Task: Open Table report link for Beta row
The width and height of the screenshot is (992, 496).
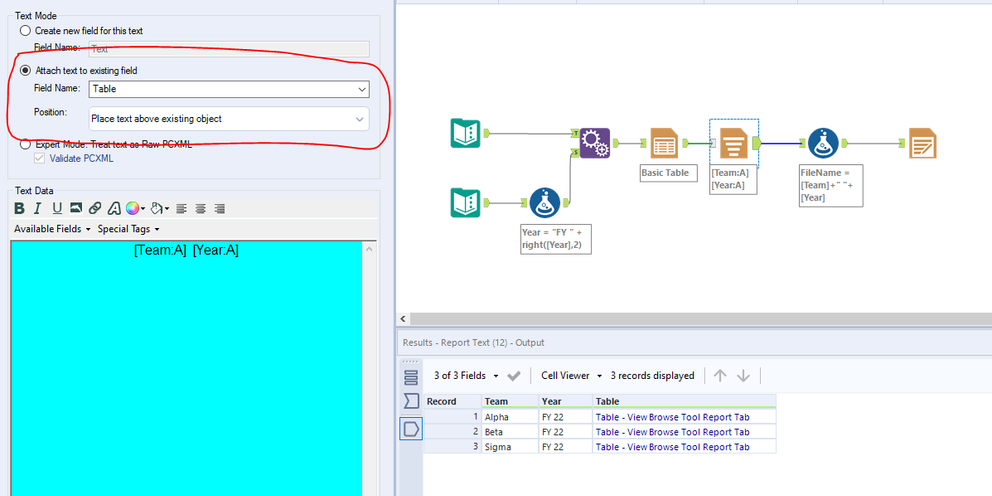Action: [x=673, y=432]
